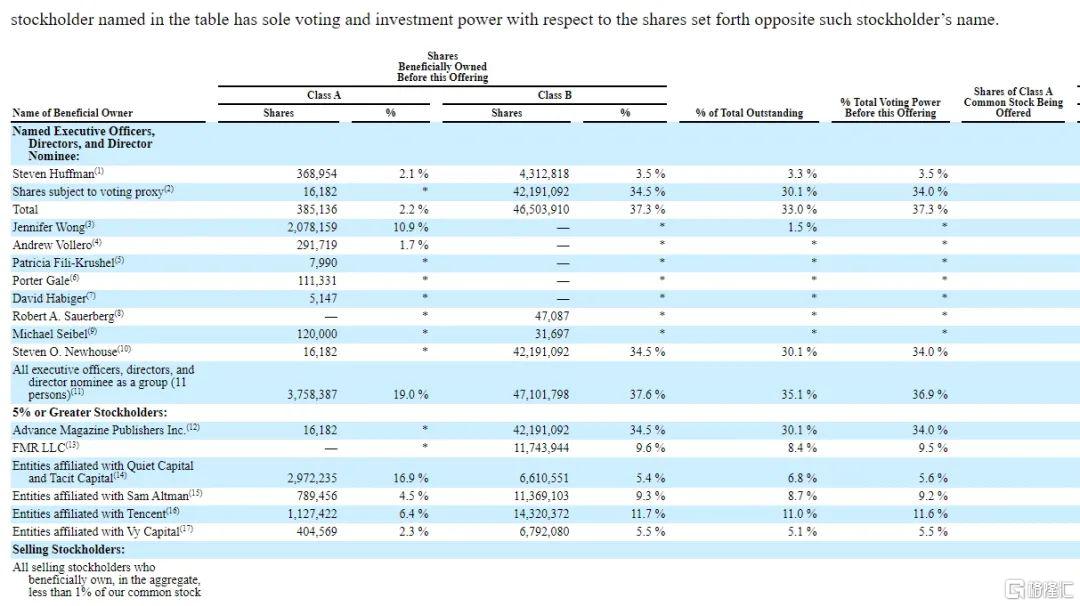Click the 'Class B' column group header
Image resolution: width=1080 pixels, height=606 pixels.
(554, 95)
